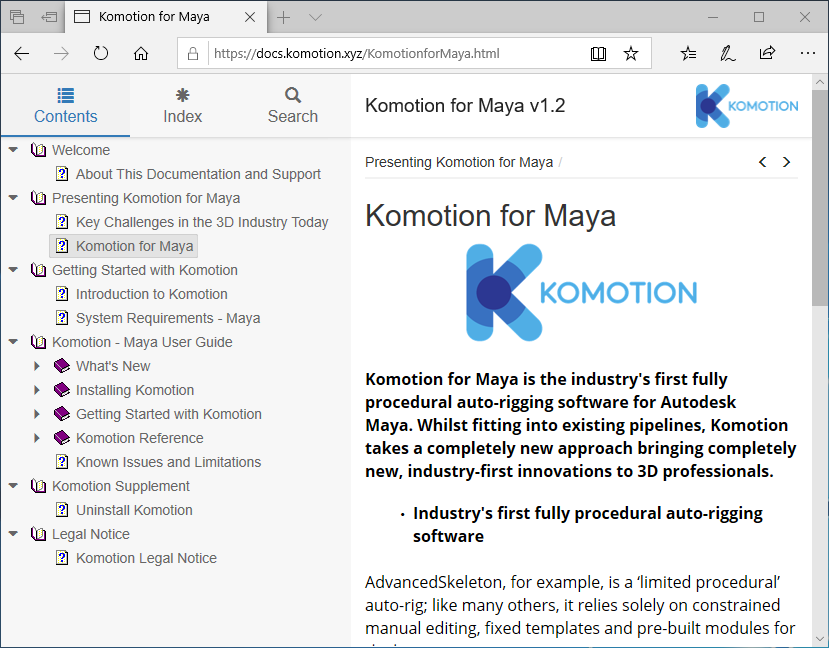Viewport: 829px width, 648px height.
Task: Expand the Komotion Reference section
Action: [x=37, y=438]
